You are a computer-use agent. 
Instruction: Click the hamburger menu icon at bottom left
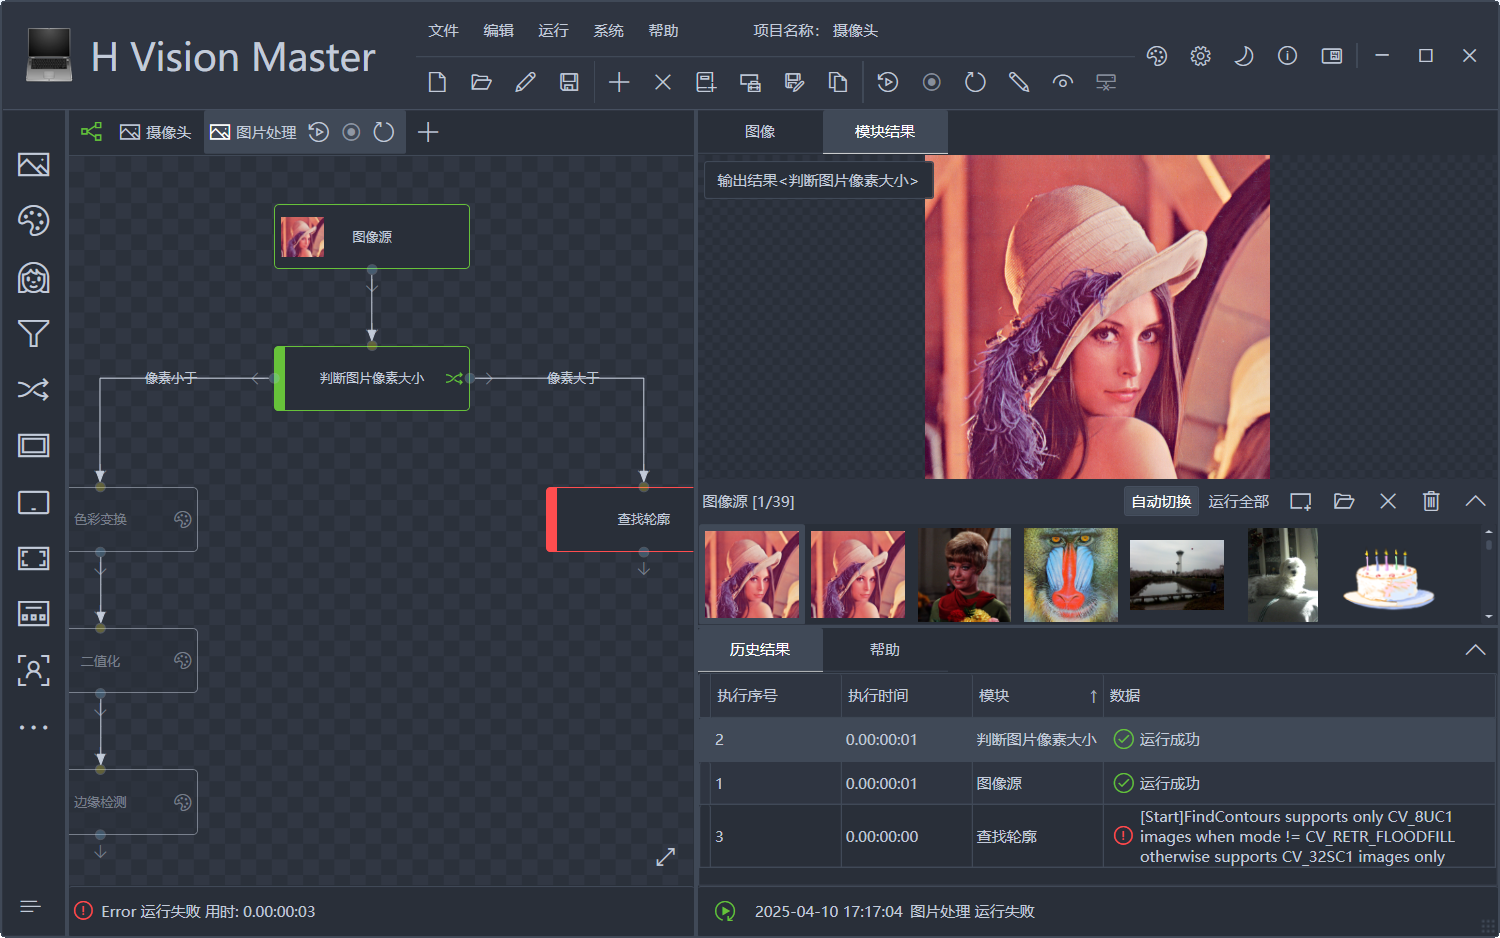pos(31,906)
